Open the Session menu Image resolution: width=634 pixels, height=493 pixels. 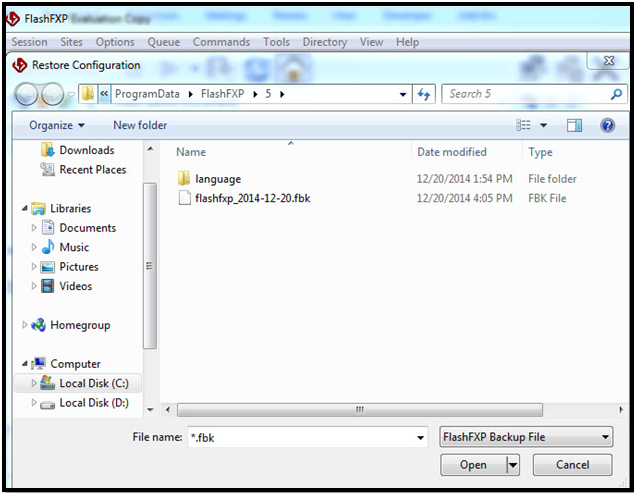point(29,42)
